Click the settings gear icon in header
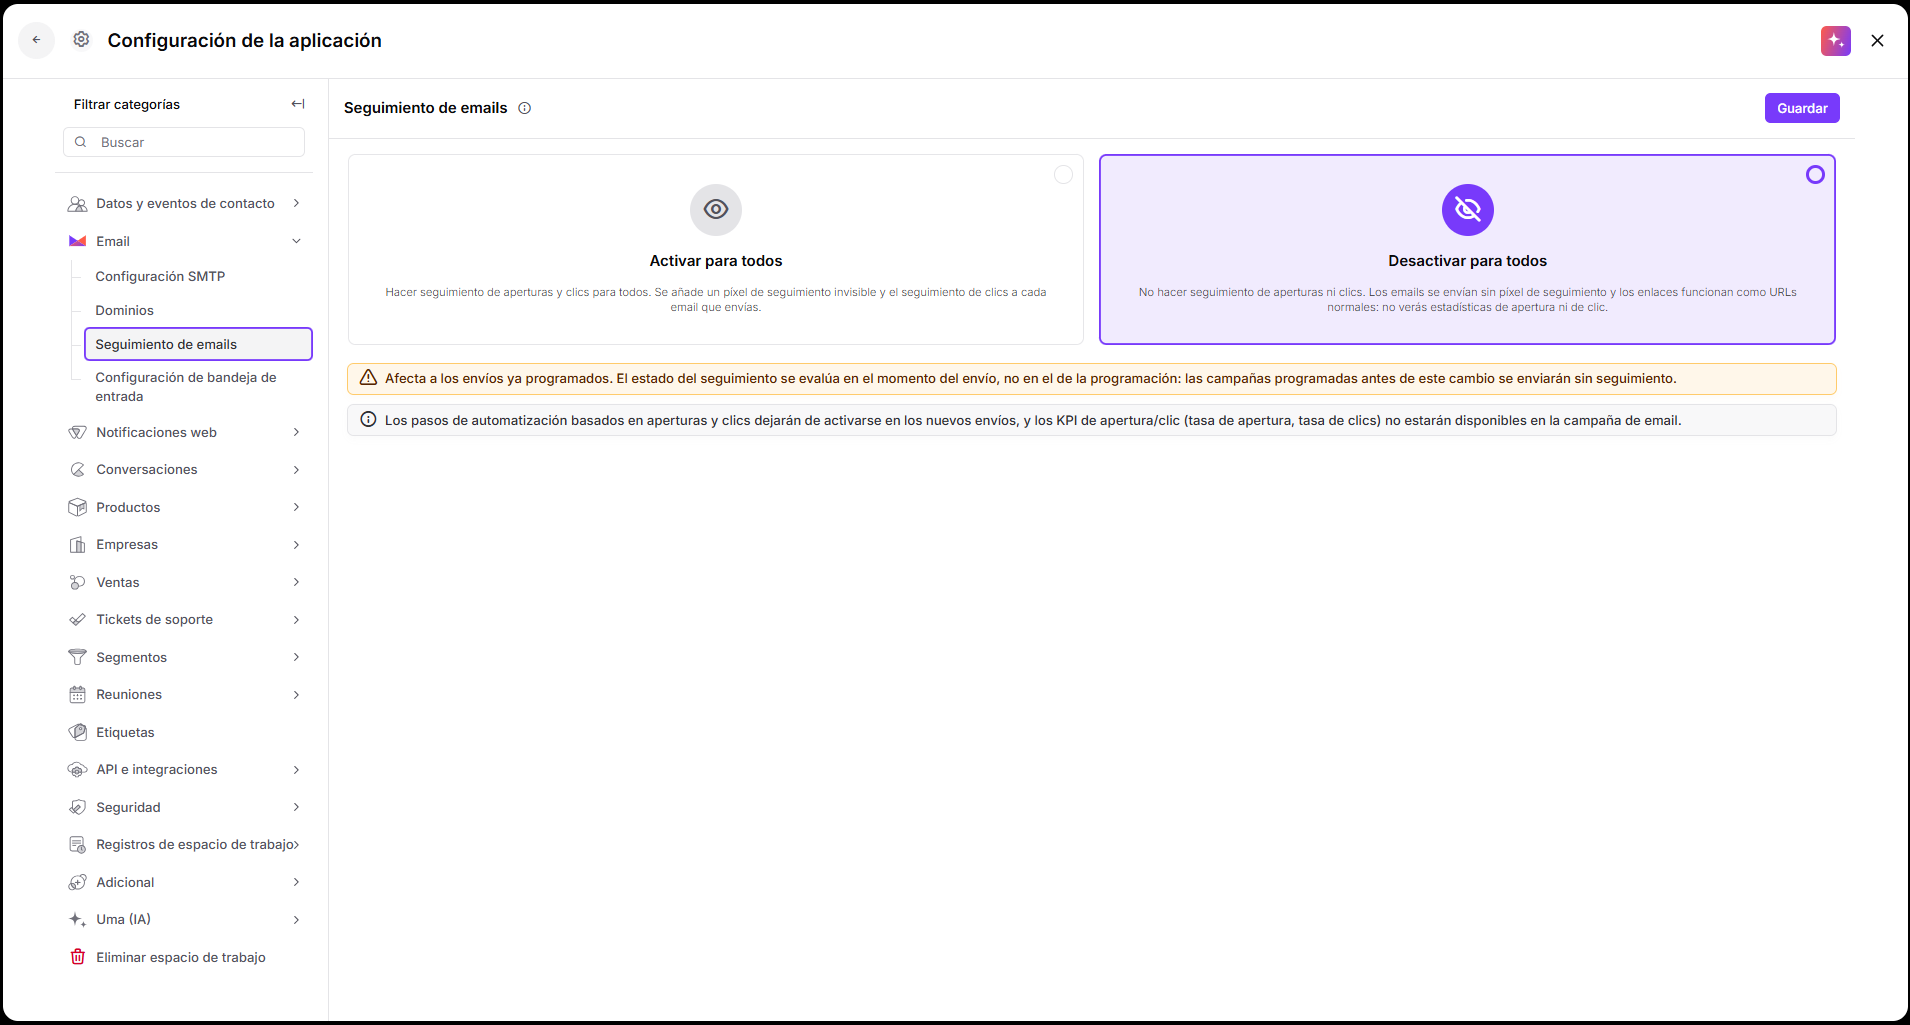Viewport: 1910px width, 1025px height. [81, 39]
